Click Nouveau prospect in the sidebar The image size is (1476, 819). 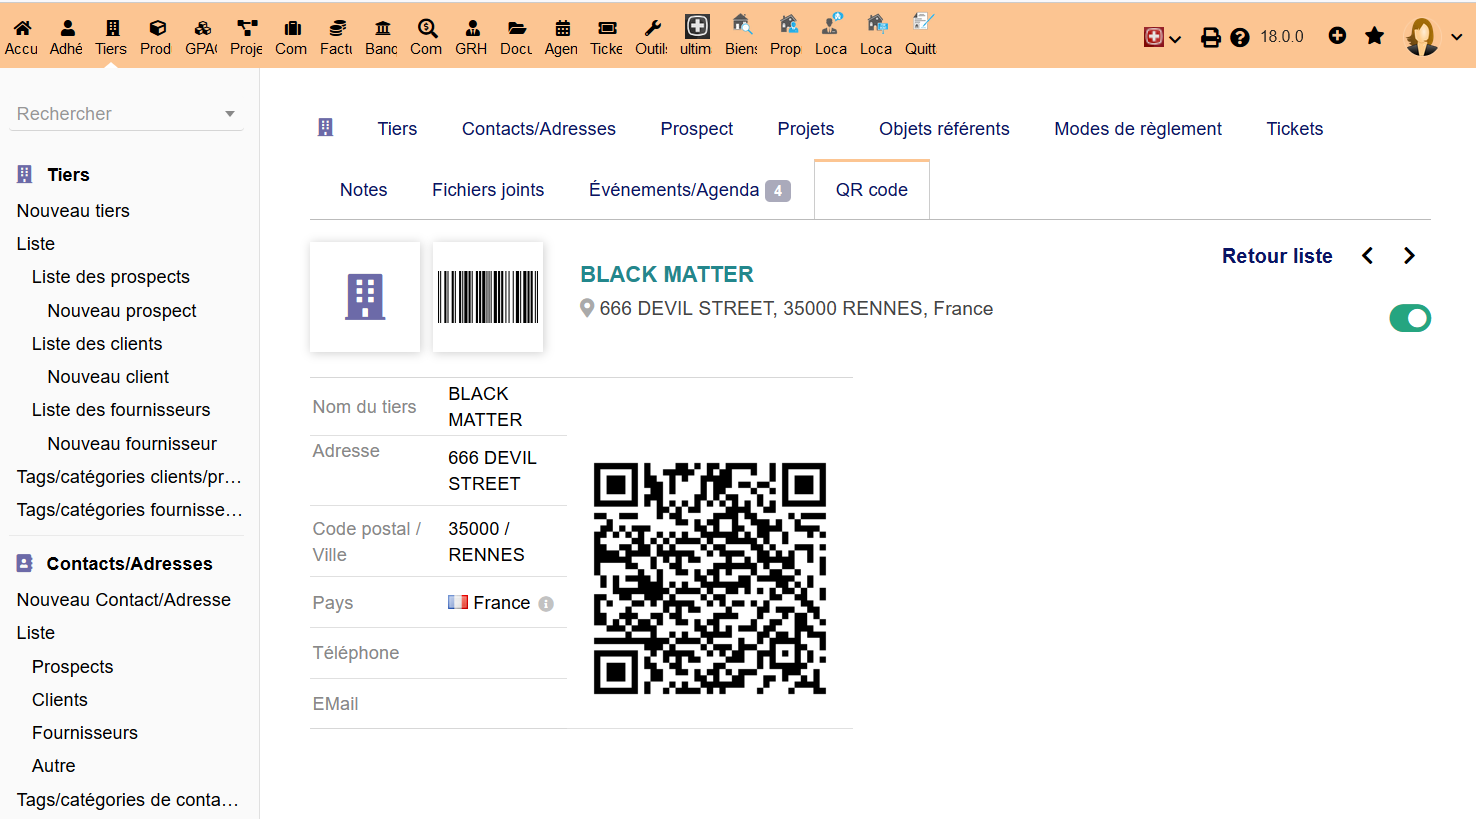[122, 311]
